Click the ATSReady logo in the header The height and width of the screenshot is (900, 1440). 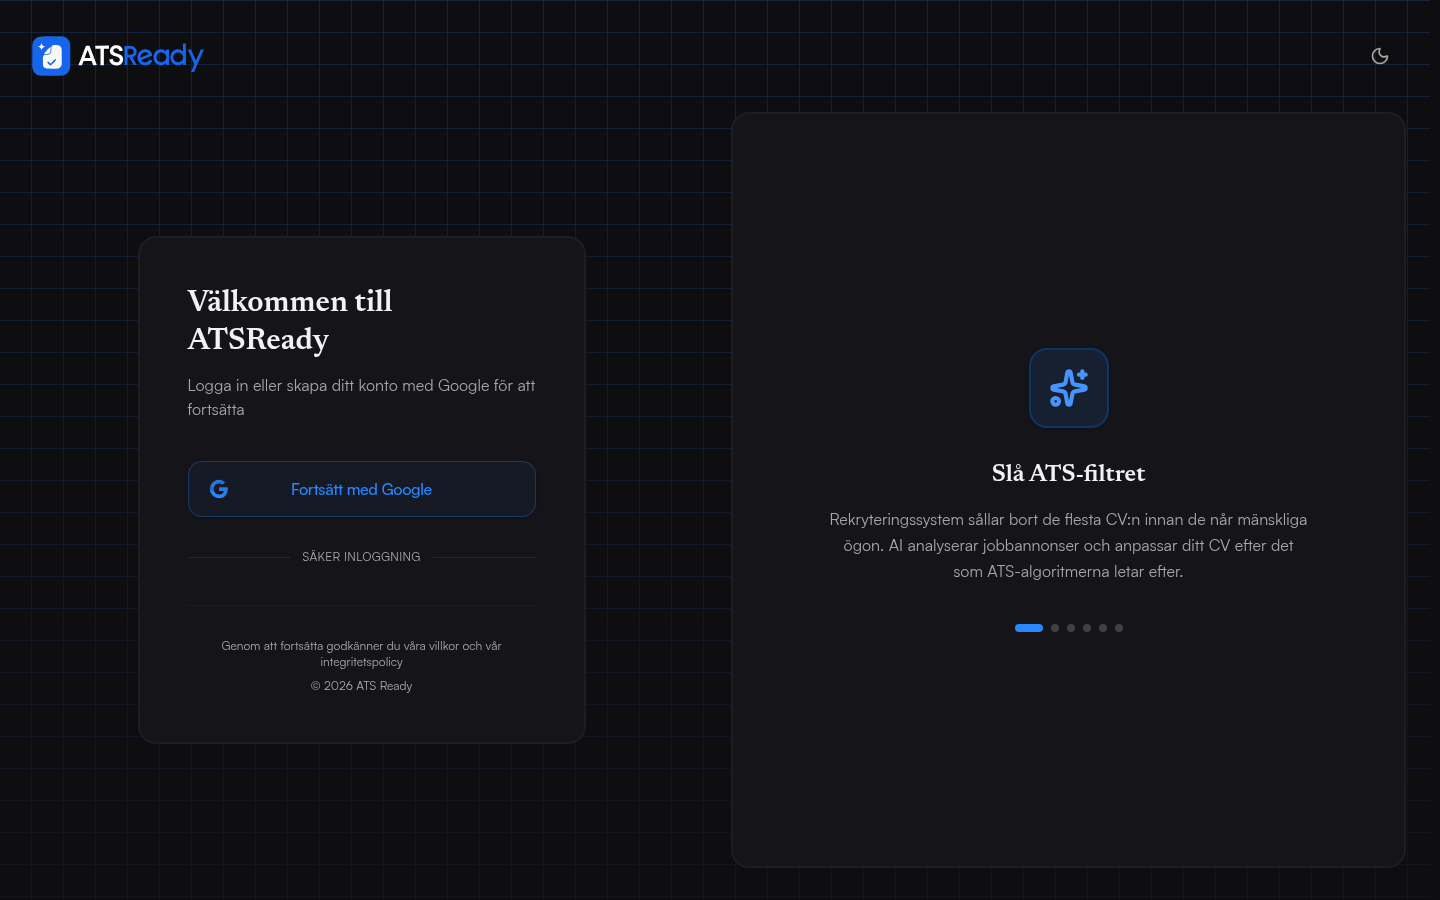[x=118, y=56]
